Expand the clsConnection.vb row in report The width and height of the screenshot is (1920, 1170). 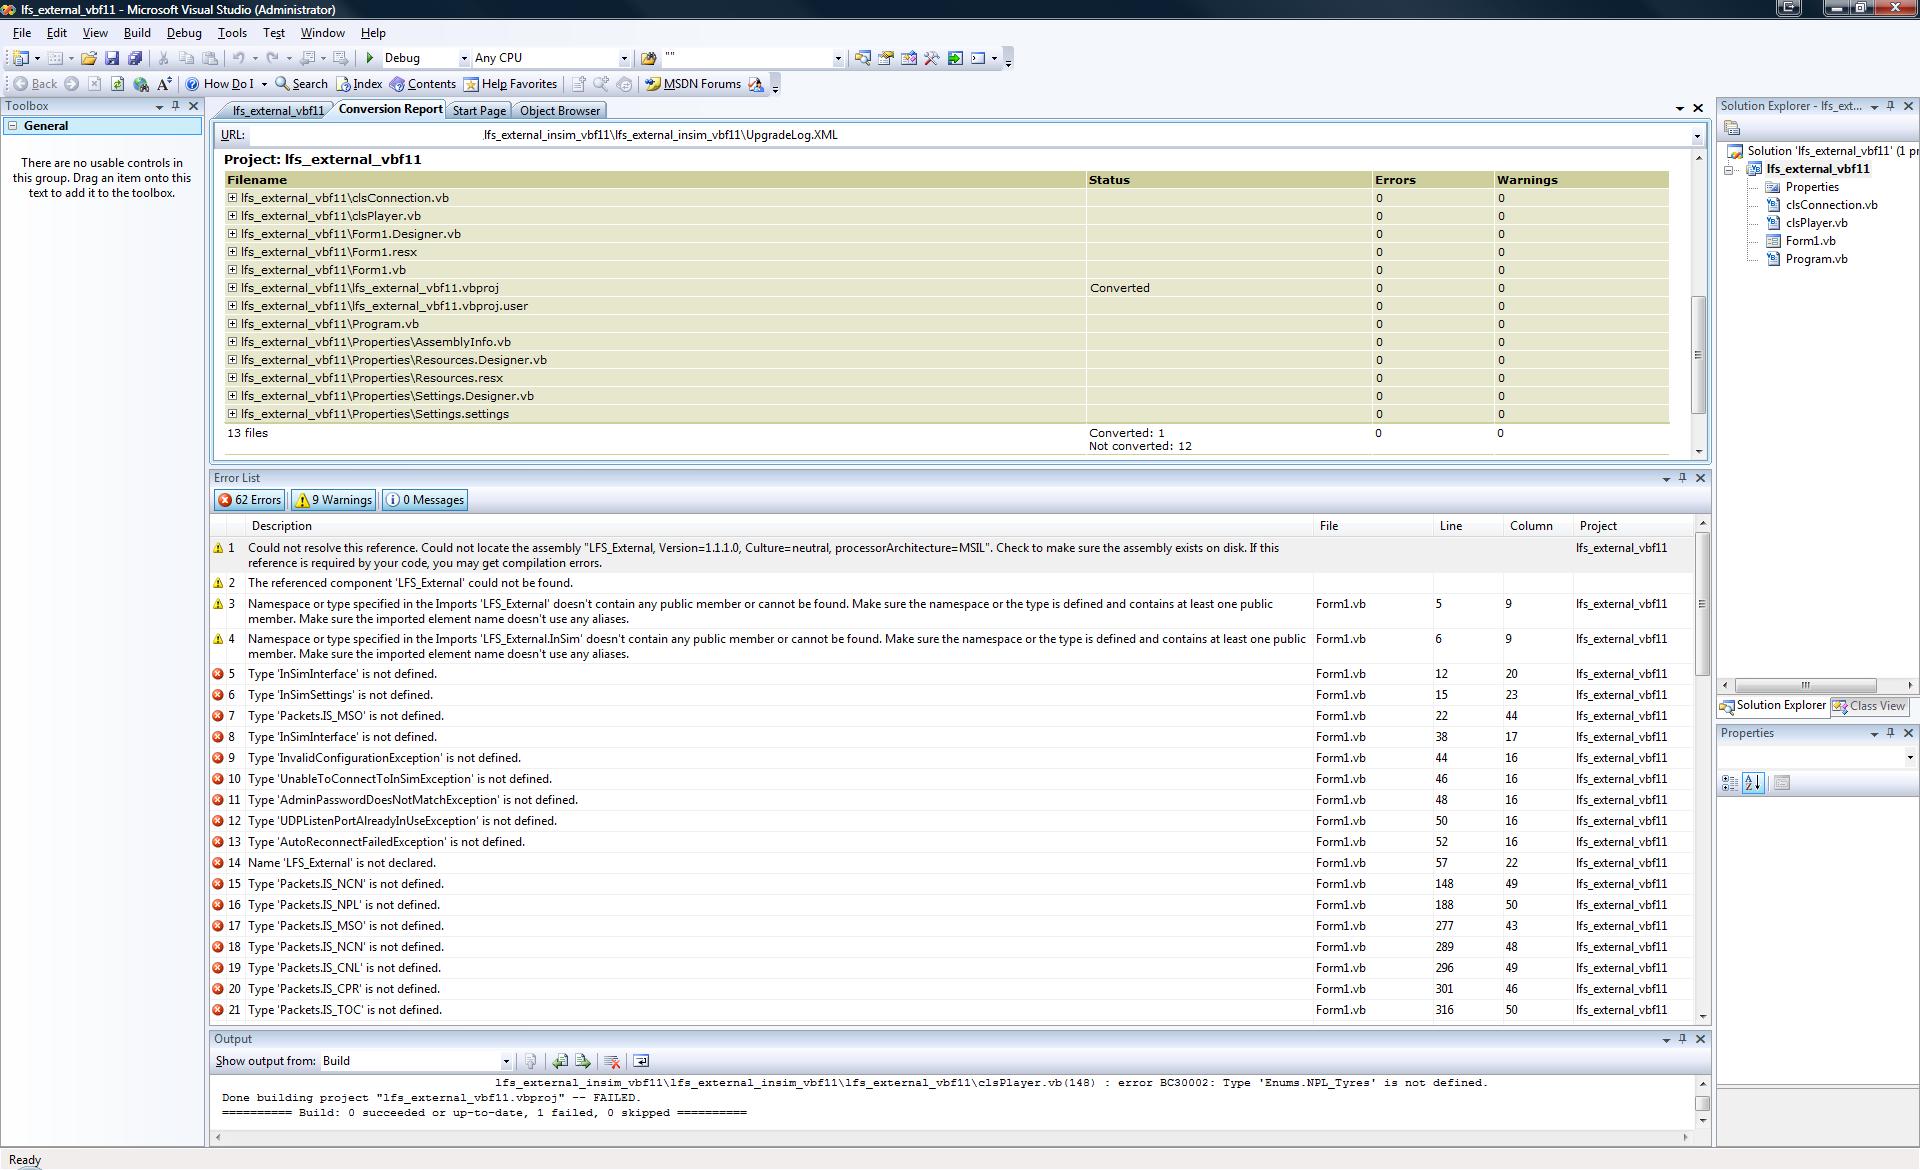[233, 198]
